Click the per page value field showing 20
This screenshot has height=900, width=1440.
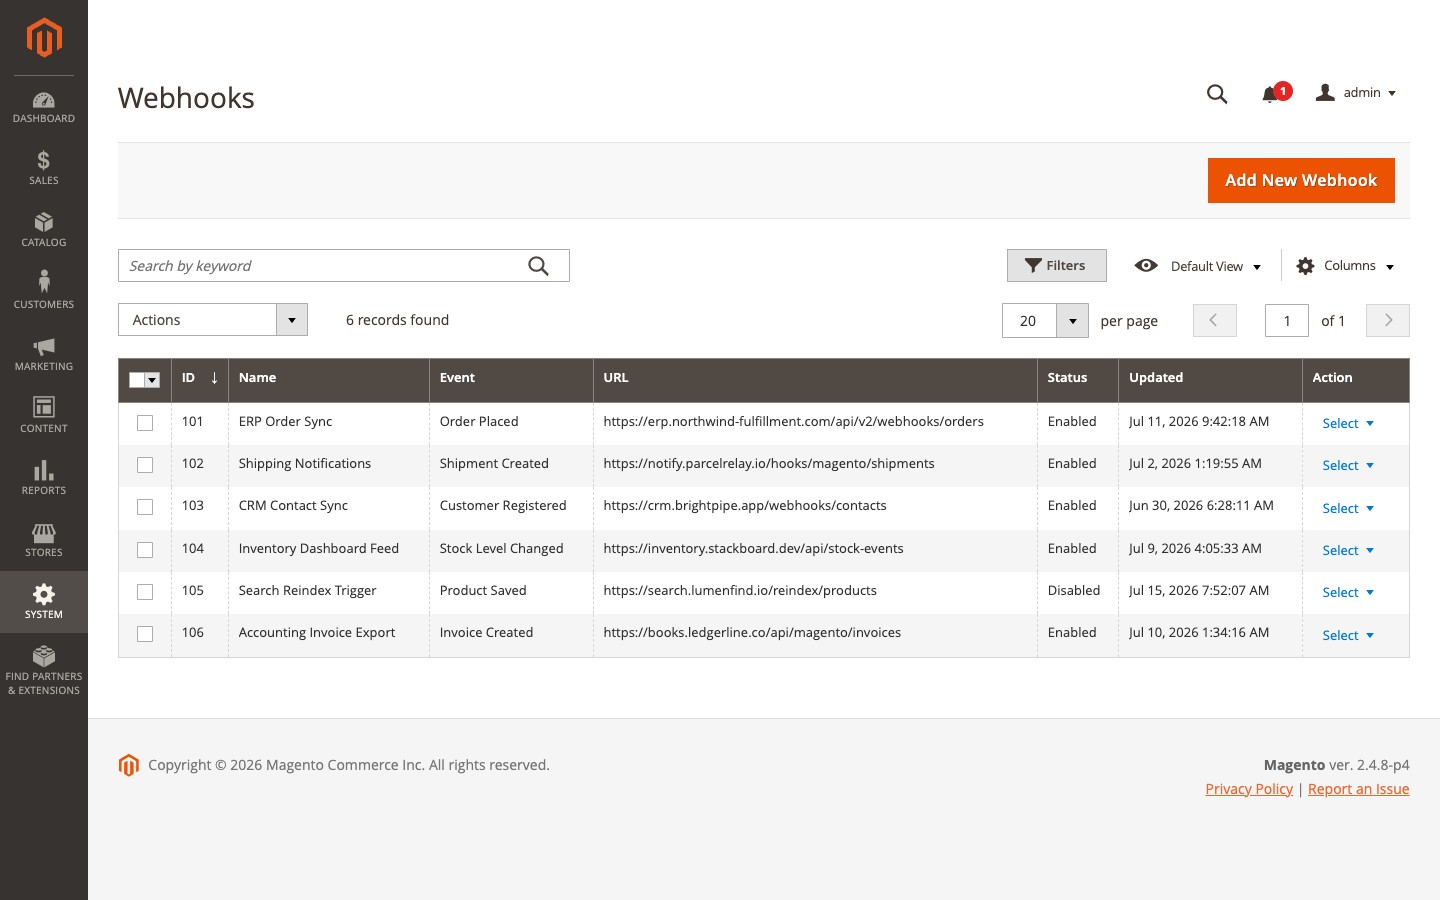[x=1029, y=321]
